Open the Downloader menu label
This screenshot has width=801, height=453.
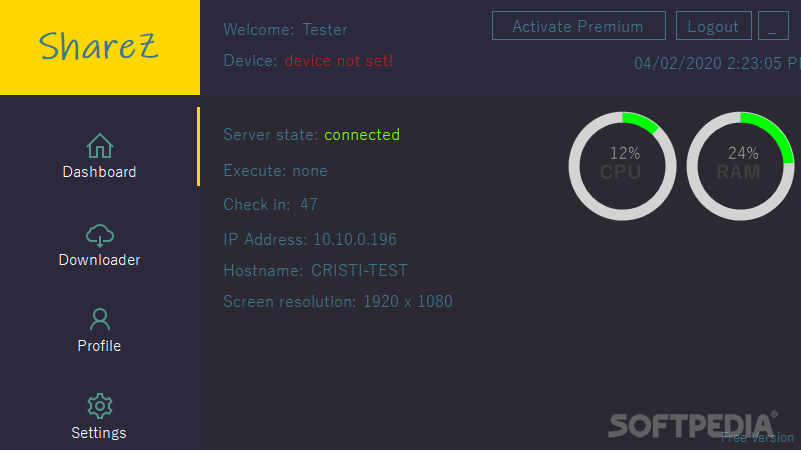click(99, 260)
